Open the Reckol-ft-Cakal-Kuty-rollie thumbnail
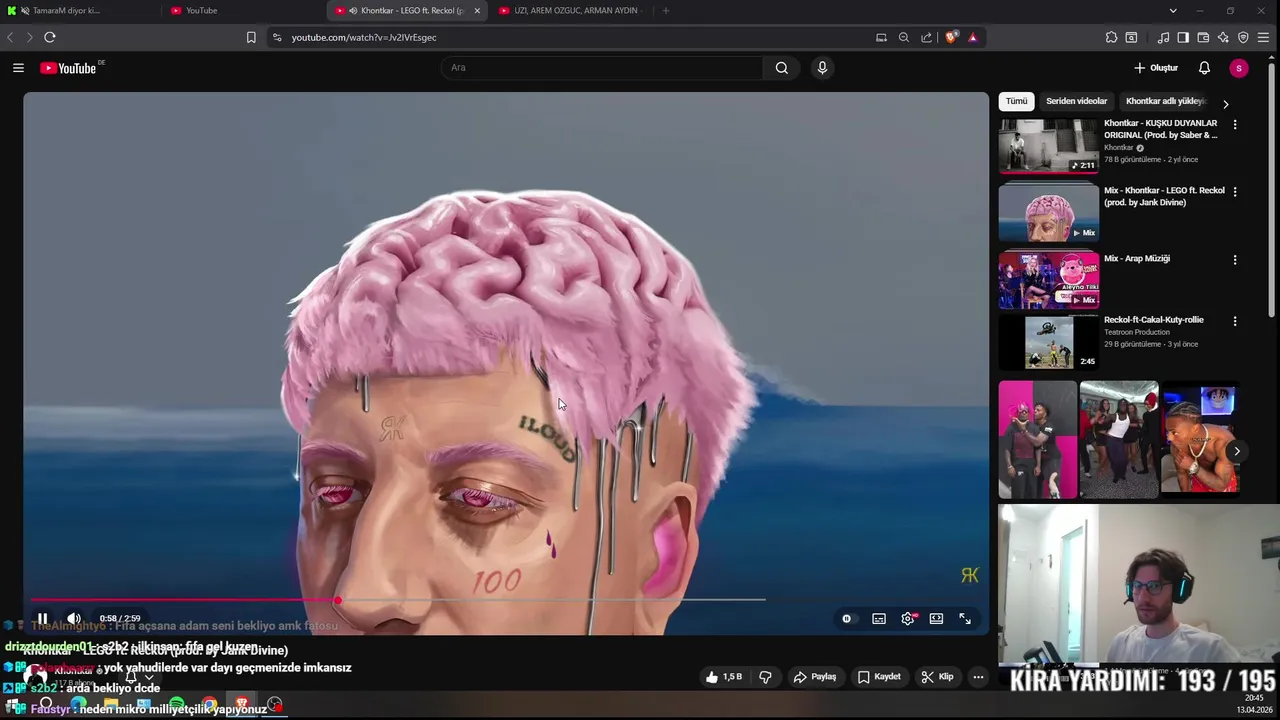 coord(1048,343)
